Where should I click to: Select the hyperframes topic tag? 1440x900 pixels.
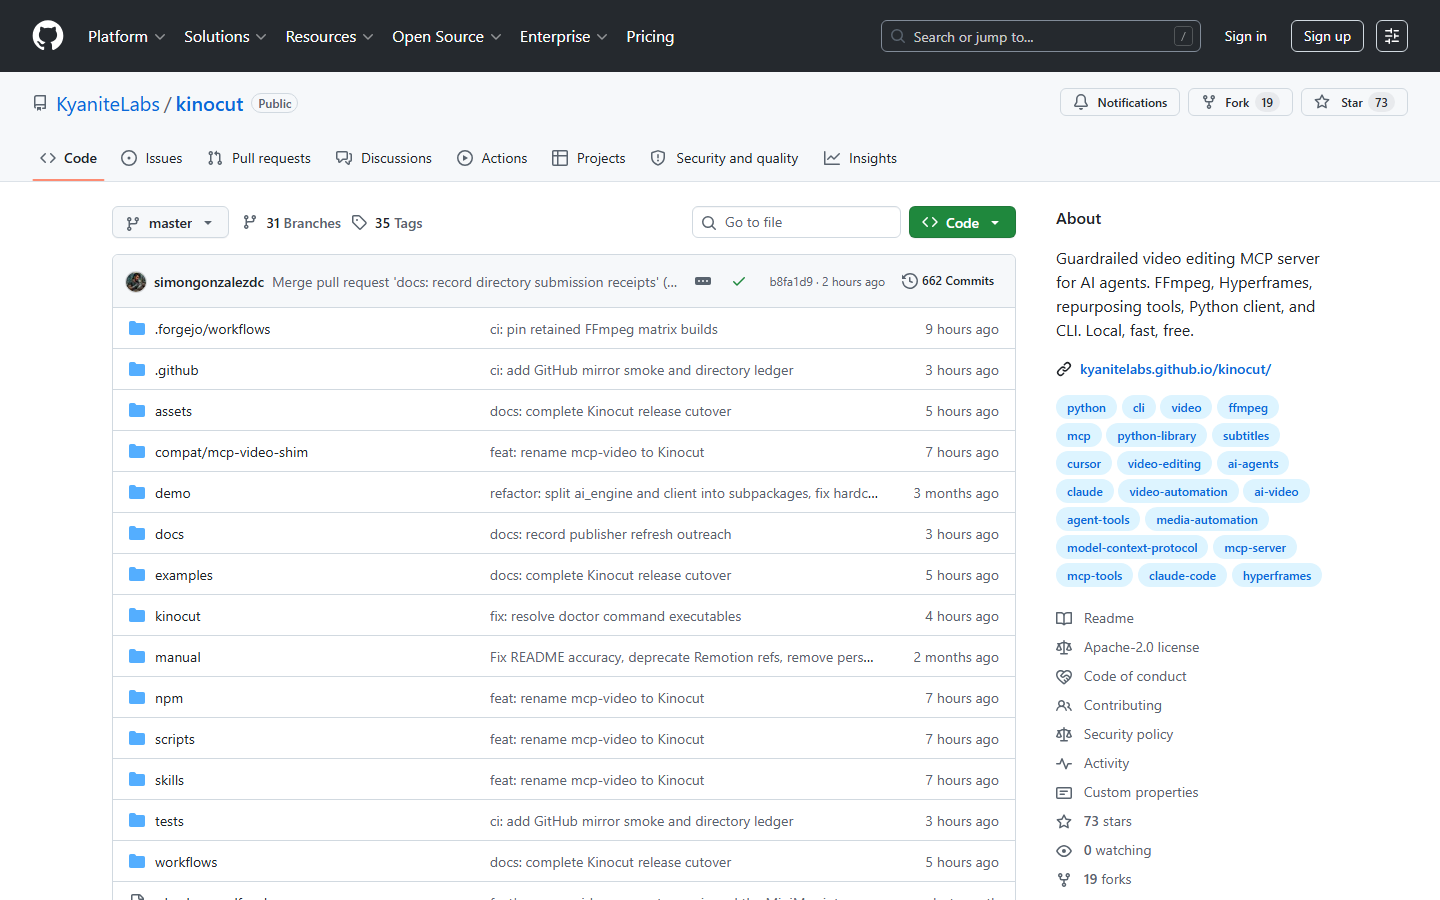(1277, 575)
